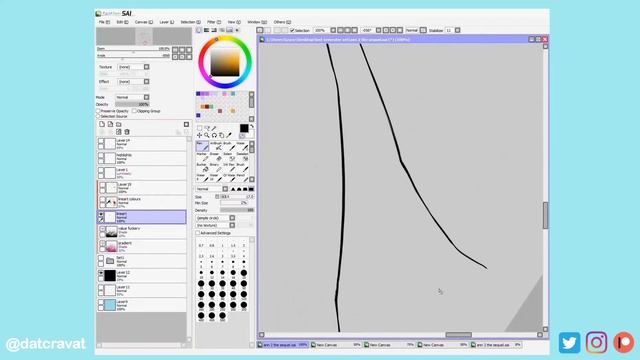Open the rotation angle dropdown in toolbar

[x=378, y=30]
